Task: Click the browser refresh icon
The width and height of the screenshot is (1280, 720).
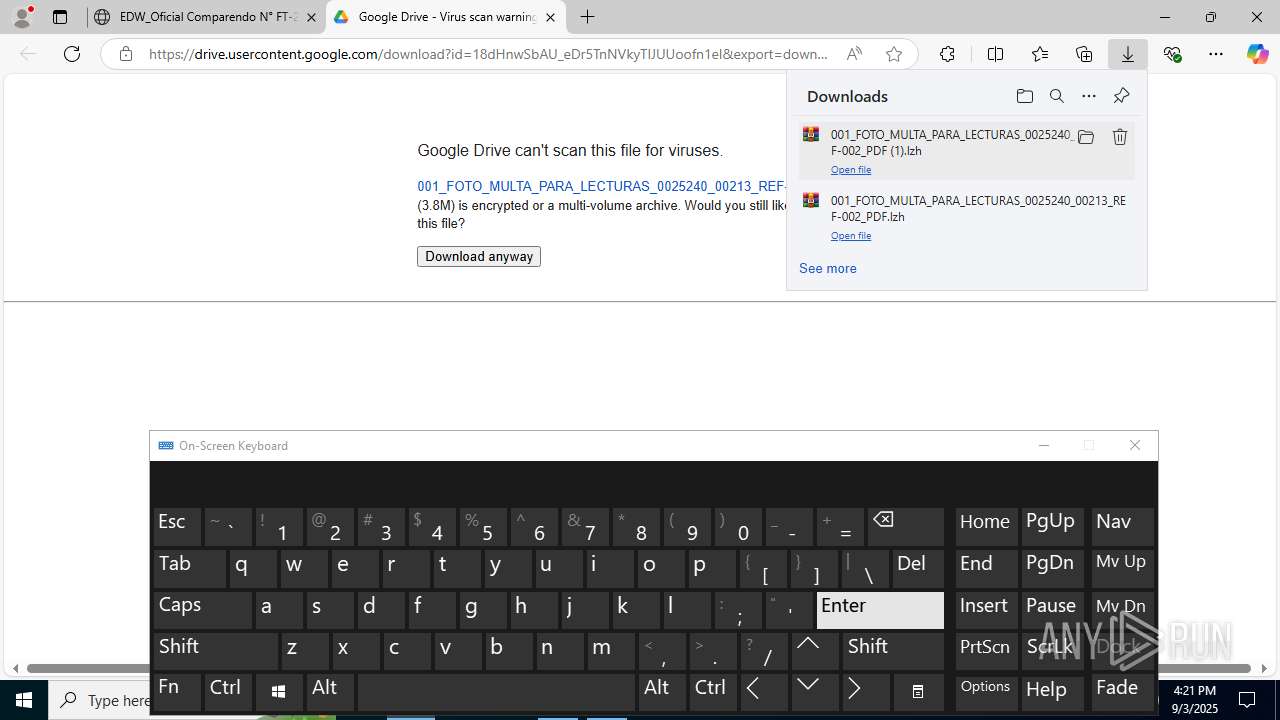Action: [x=72, y=54]
